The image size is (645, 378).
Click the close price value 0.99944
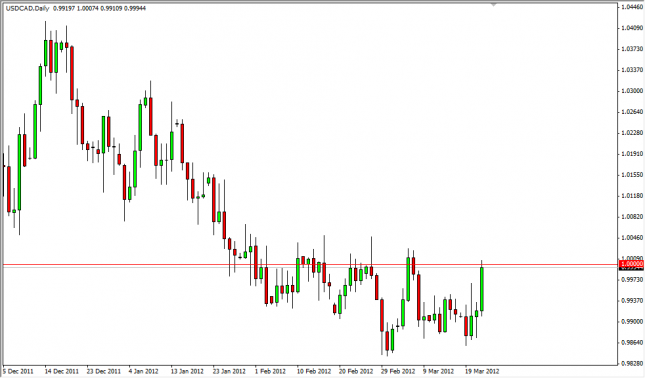coord(135,8)
